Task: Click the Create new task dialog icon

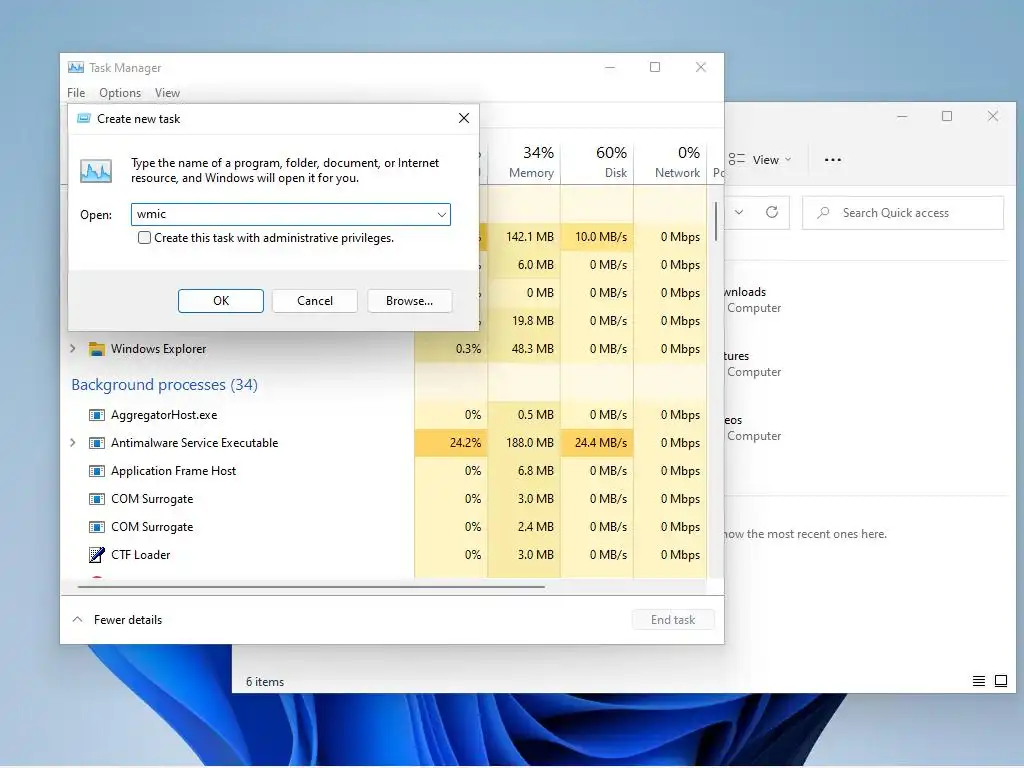Action: [x=84, y=118]
